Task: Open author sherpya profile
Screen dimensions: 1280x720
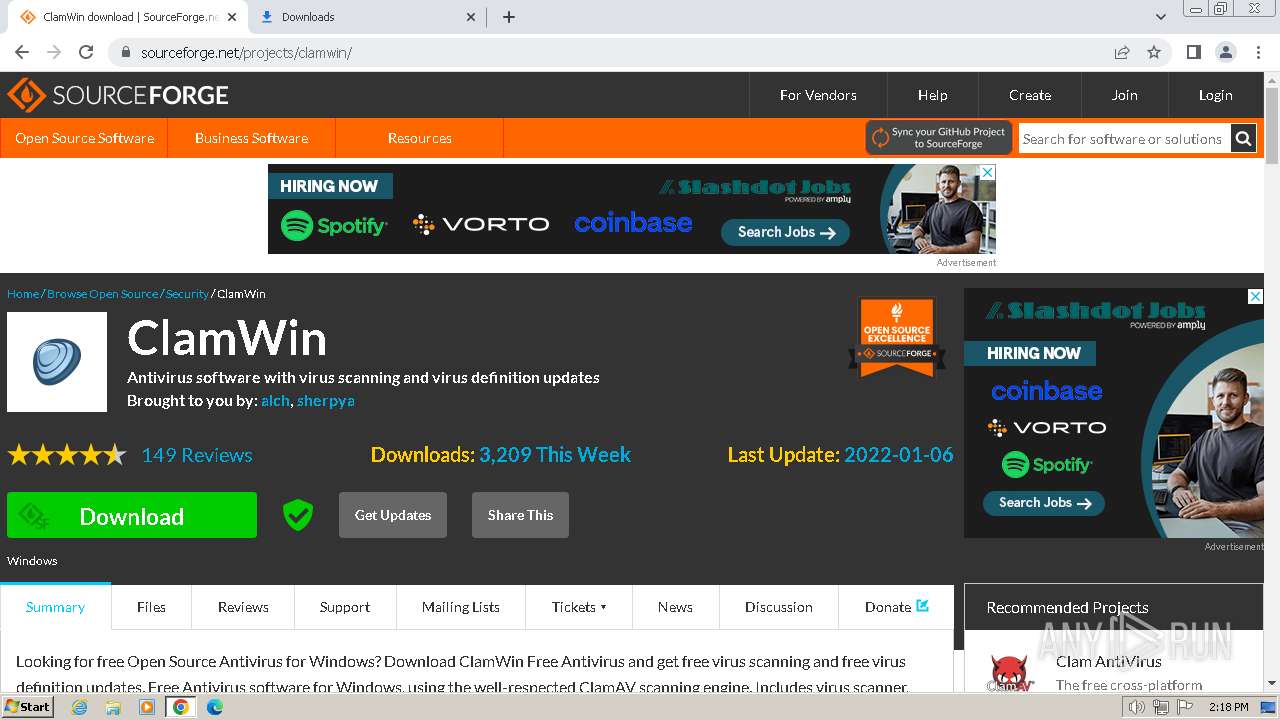Action: click(x=326, y=400)
